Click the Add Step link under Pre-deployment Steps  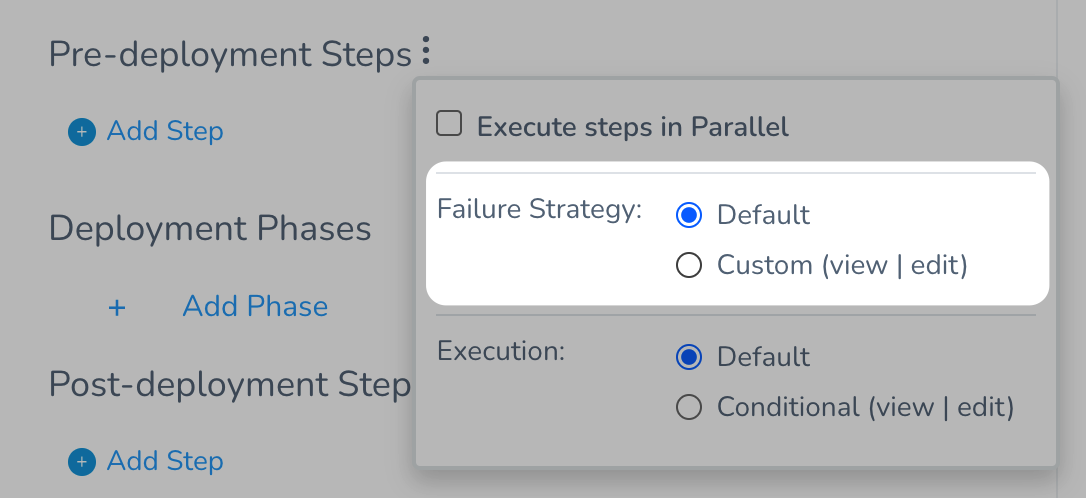point(165,131)
